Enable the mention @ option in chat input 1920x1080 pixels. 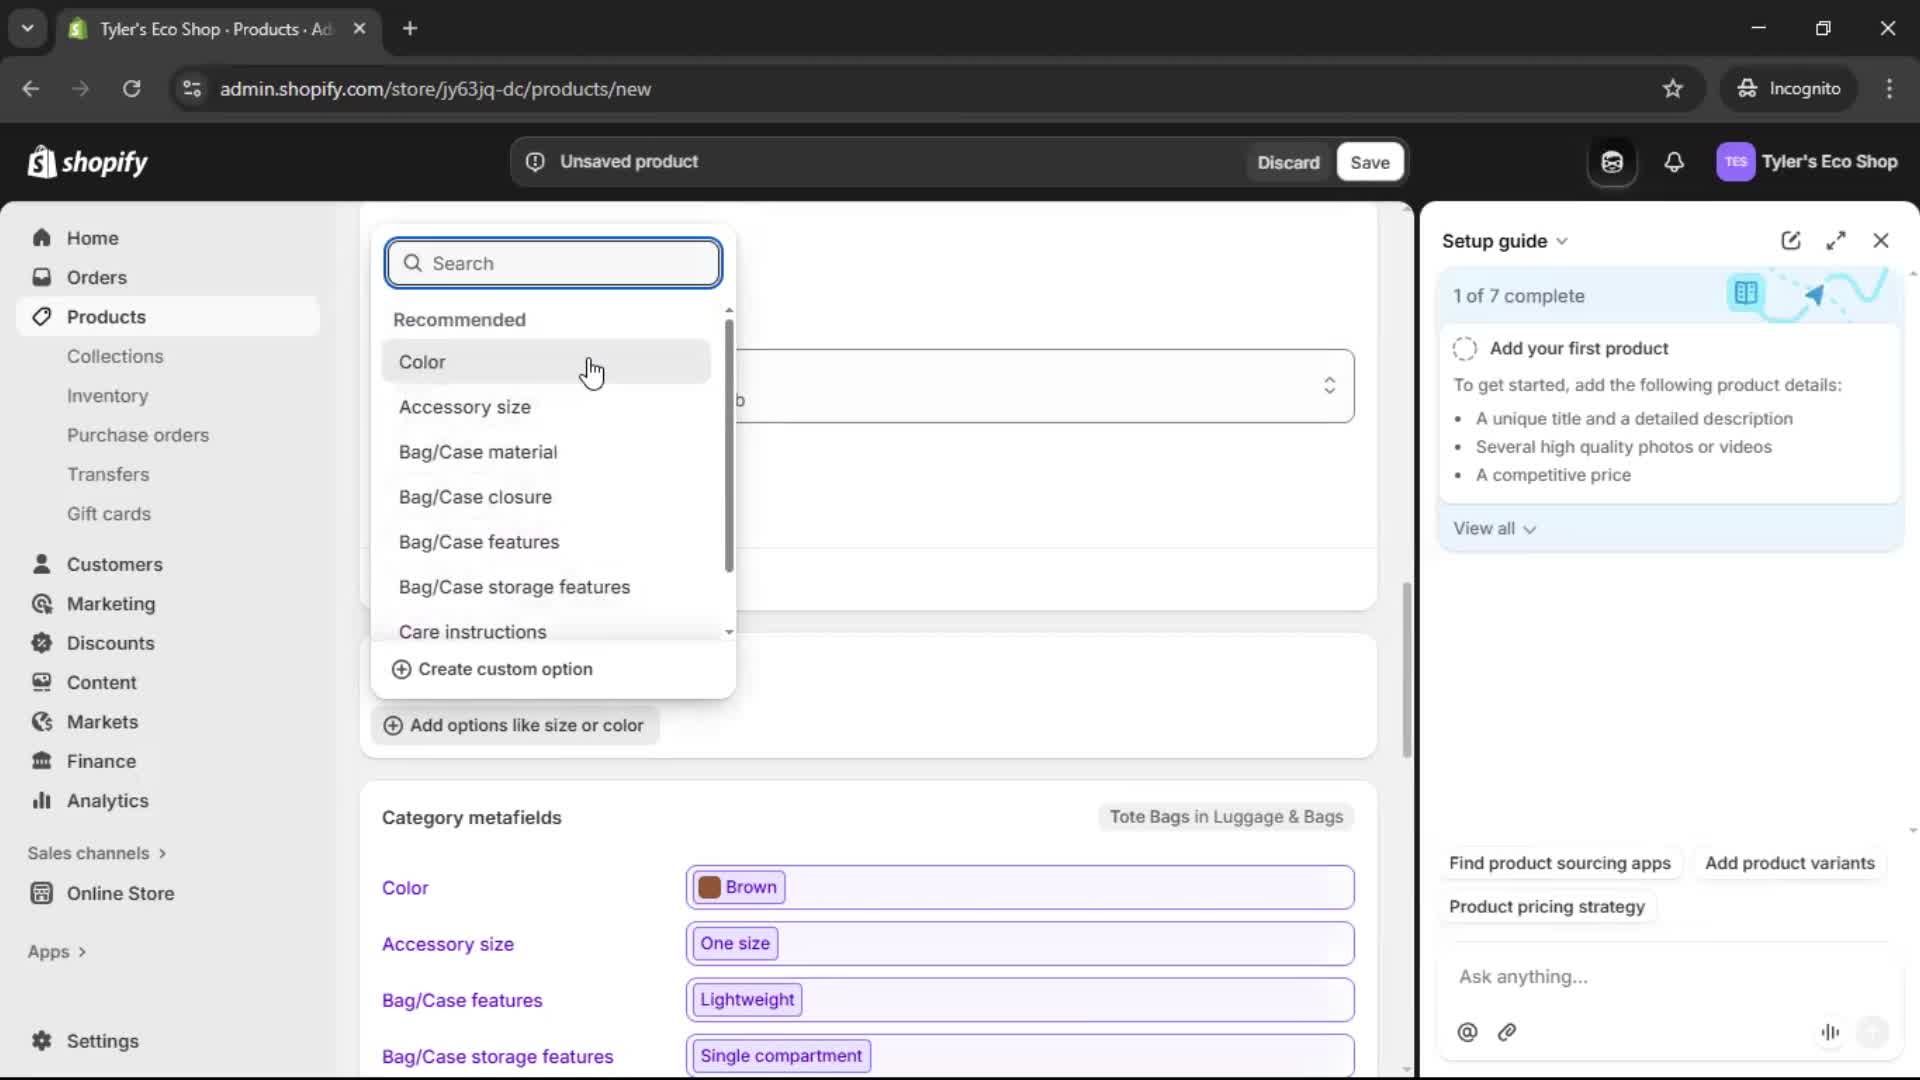(1467, 1032)
